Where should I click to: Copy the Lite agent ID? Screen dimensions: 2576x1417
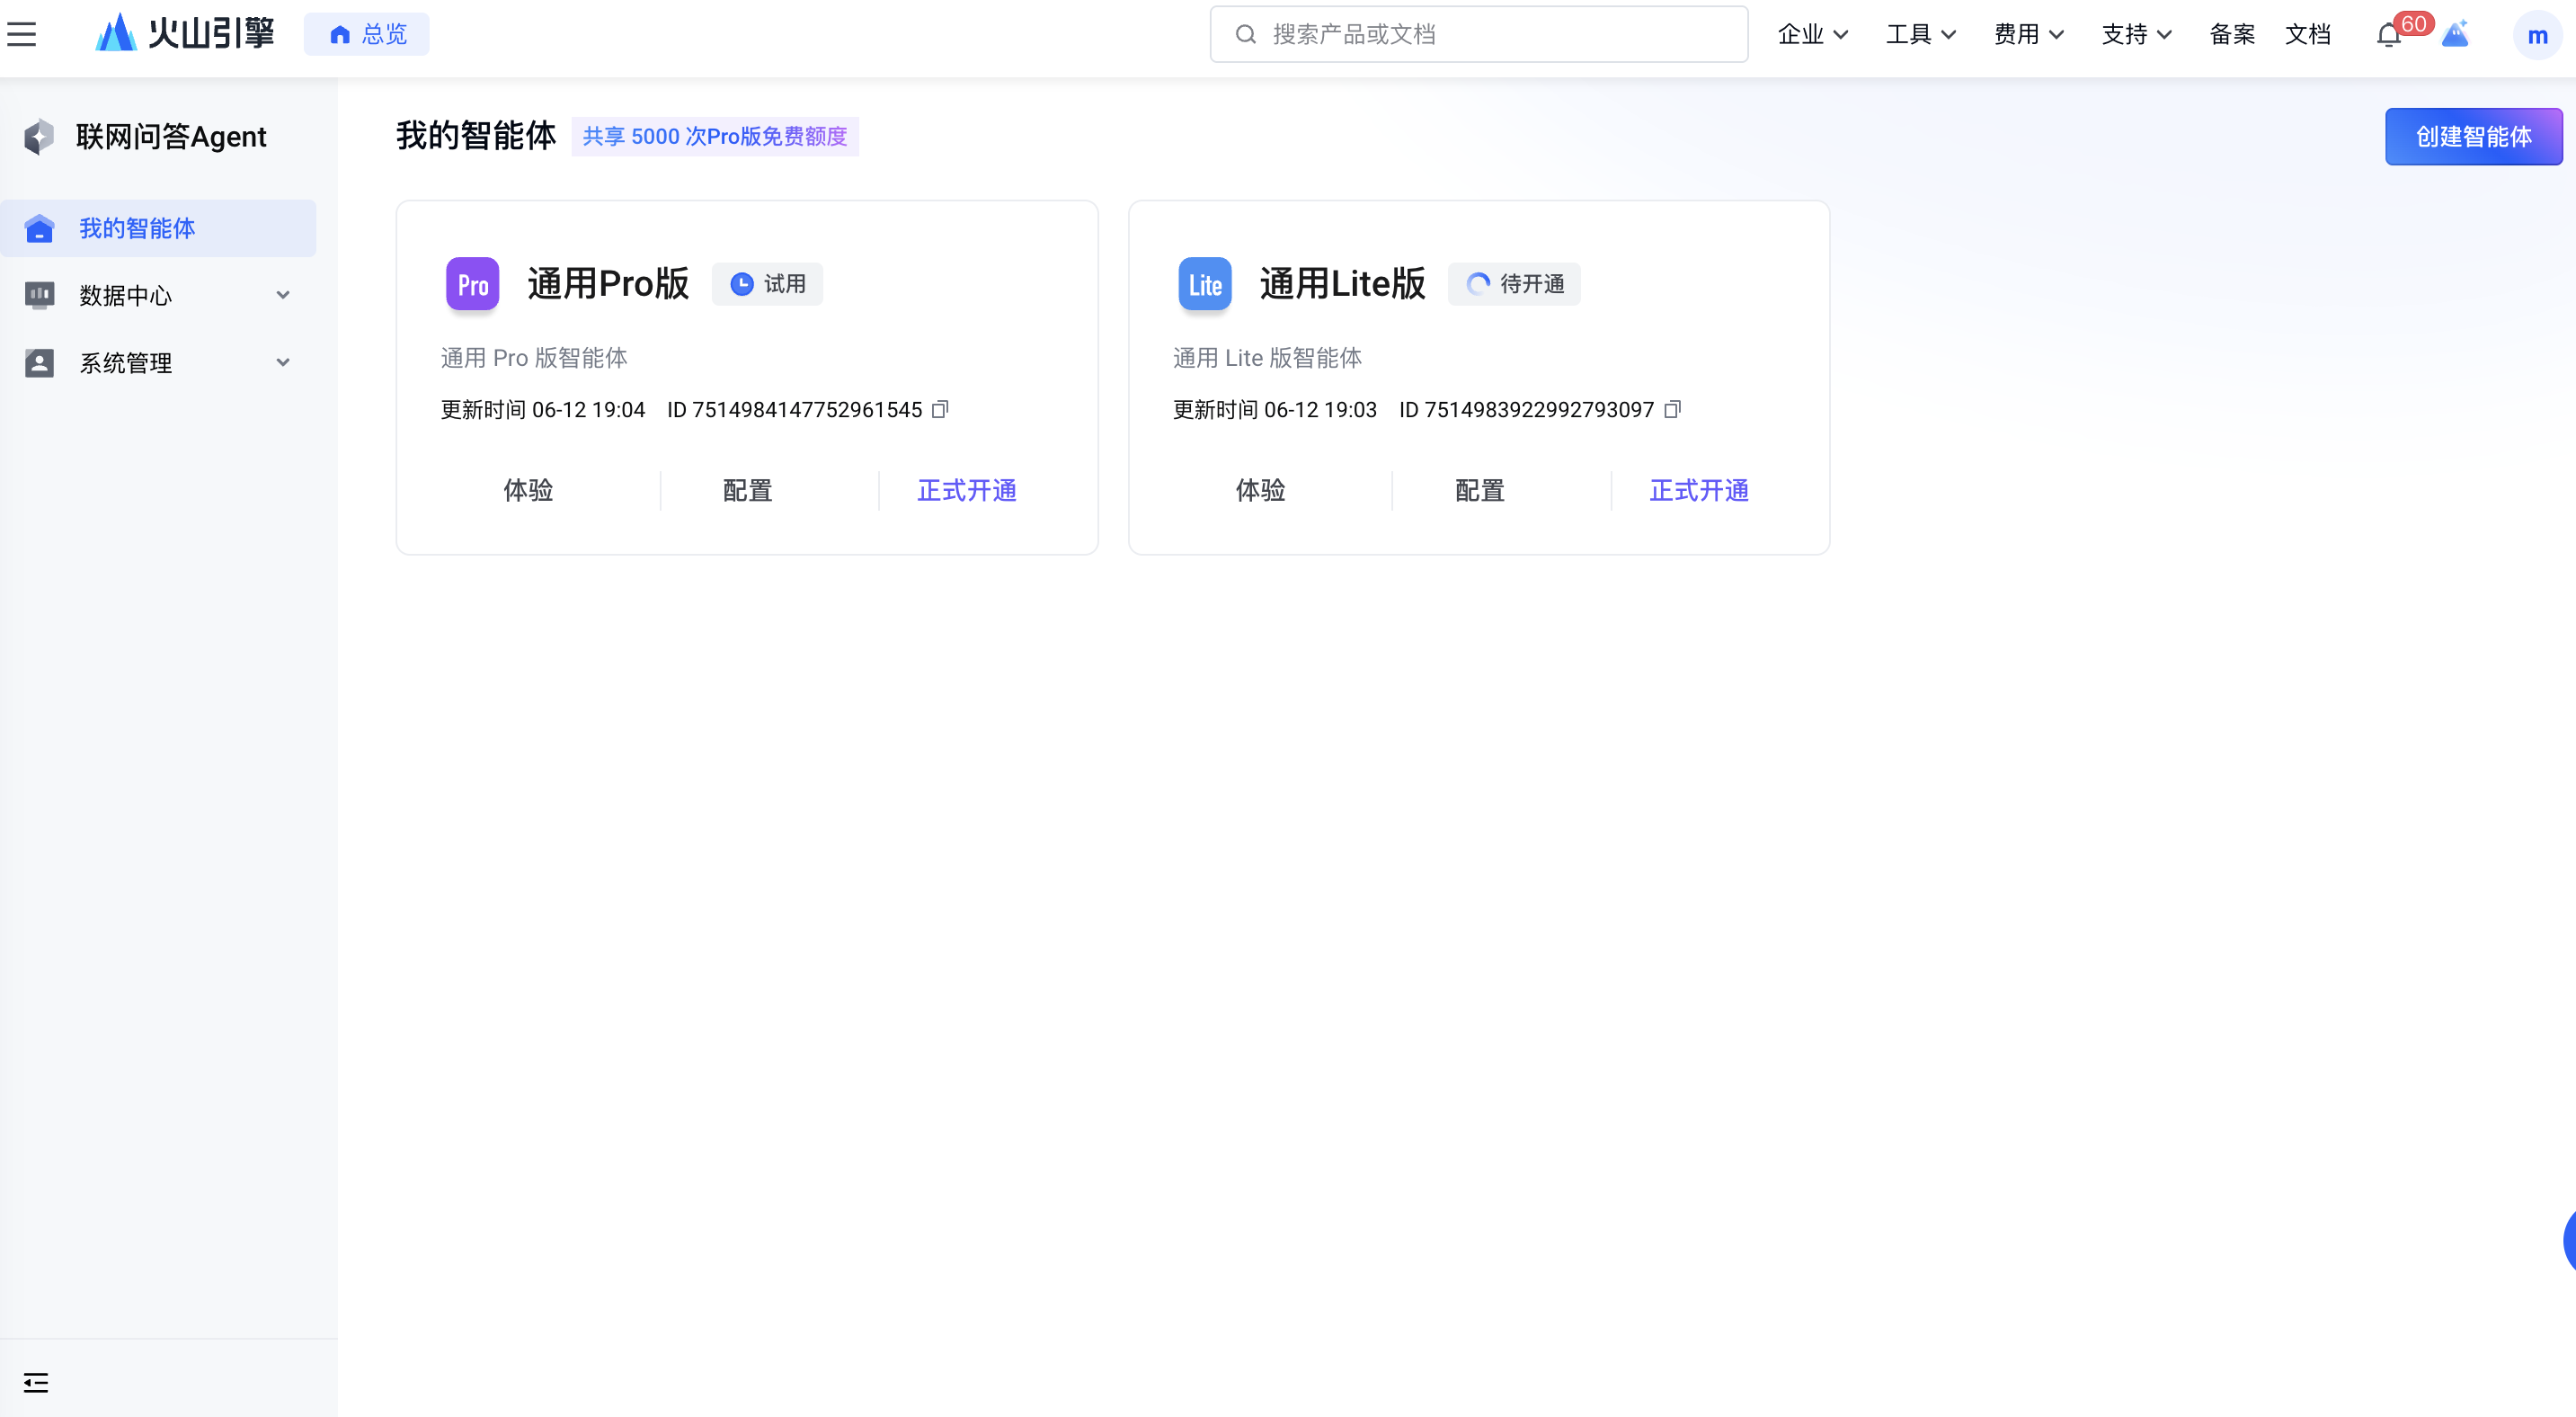tap(1672, 409)
